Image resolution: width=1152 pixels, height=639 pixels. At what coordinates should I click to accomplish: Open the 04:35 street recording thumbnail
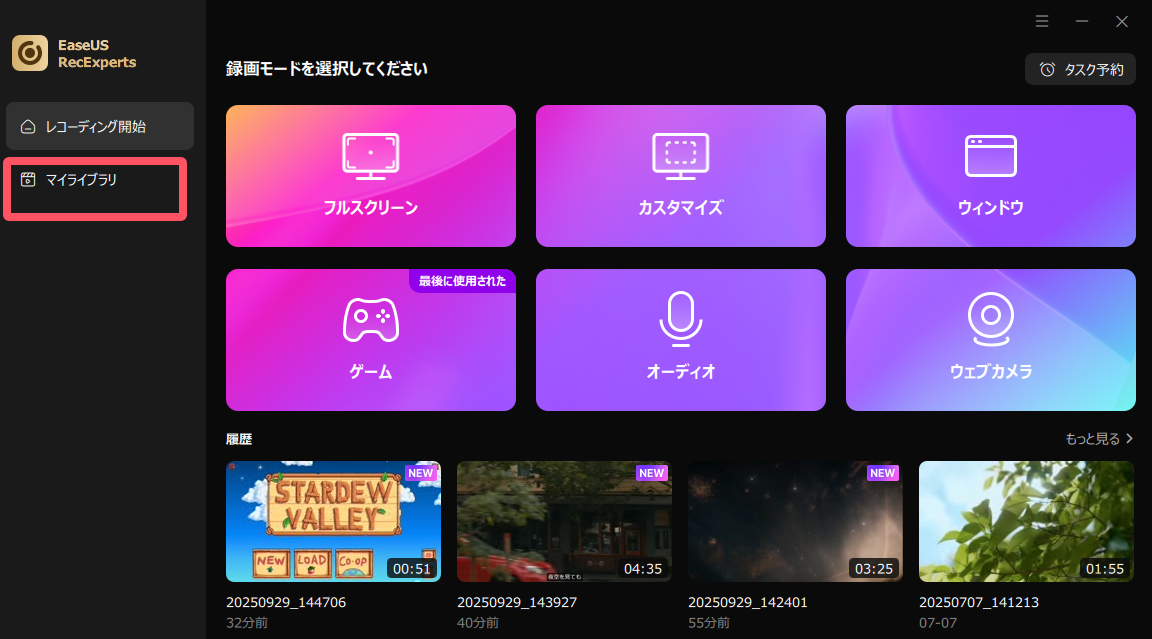[x=564, y=521]
